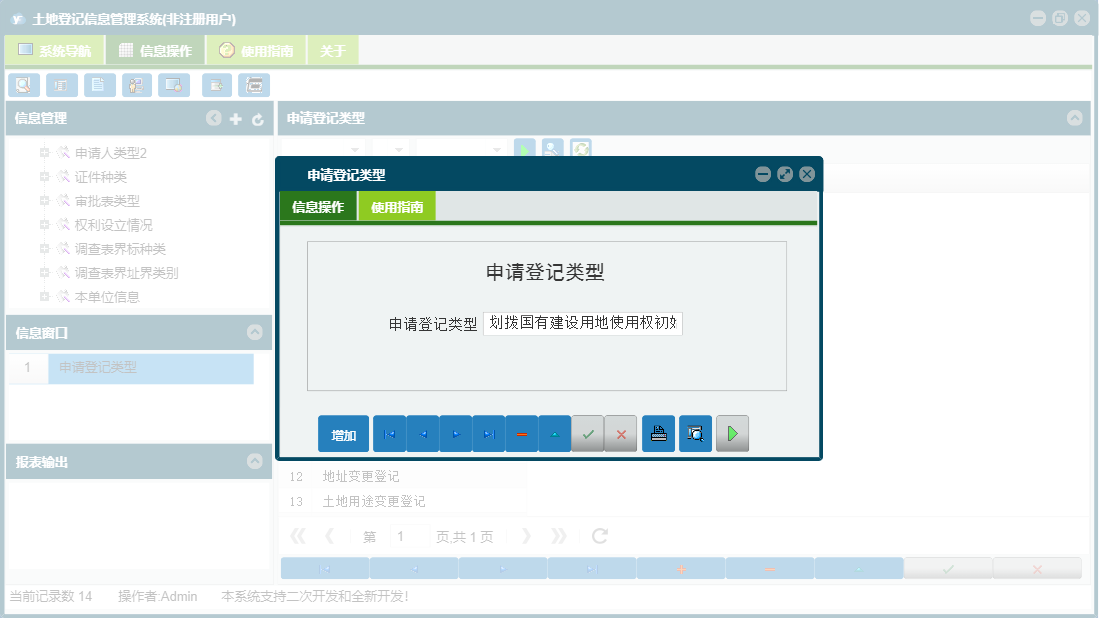This screenshot has width=1099, height=618.
Task: Click the plus icon on the 信息管理 panel
Action: tap(235, 118)
